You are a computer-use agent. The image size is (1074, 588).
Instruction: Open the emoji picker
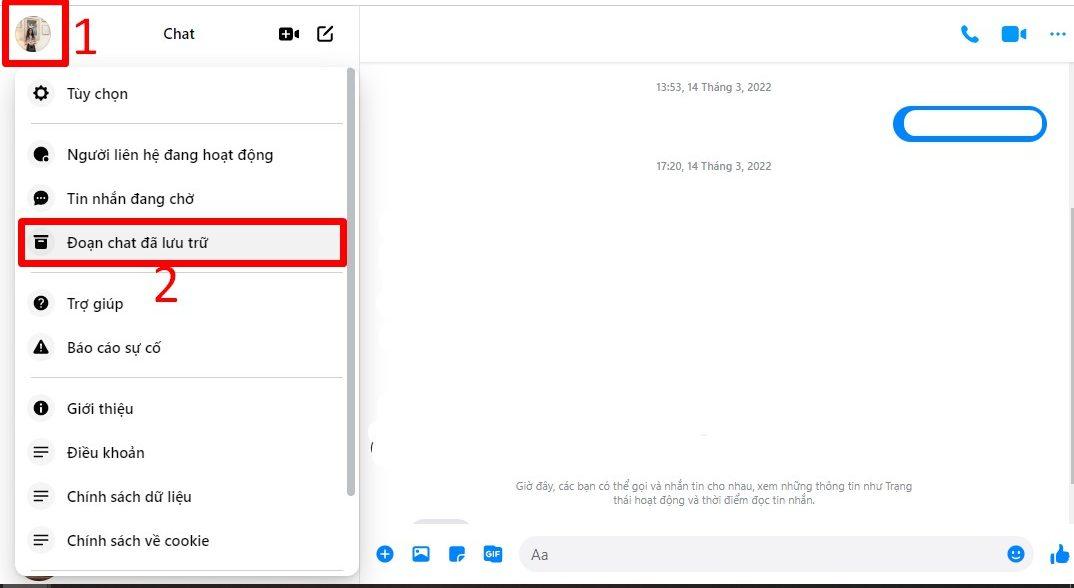pos(1016,554)
